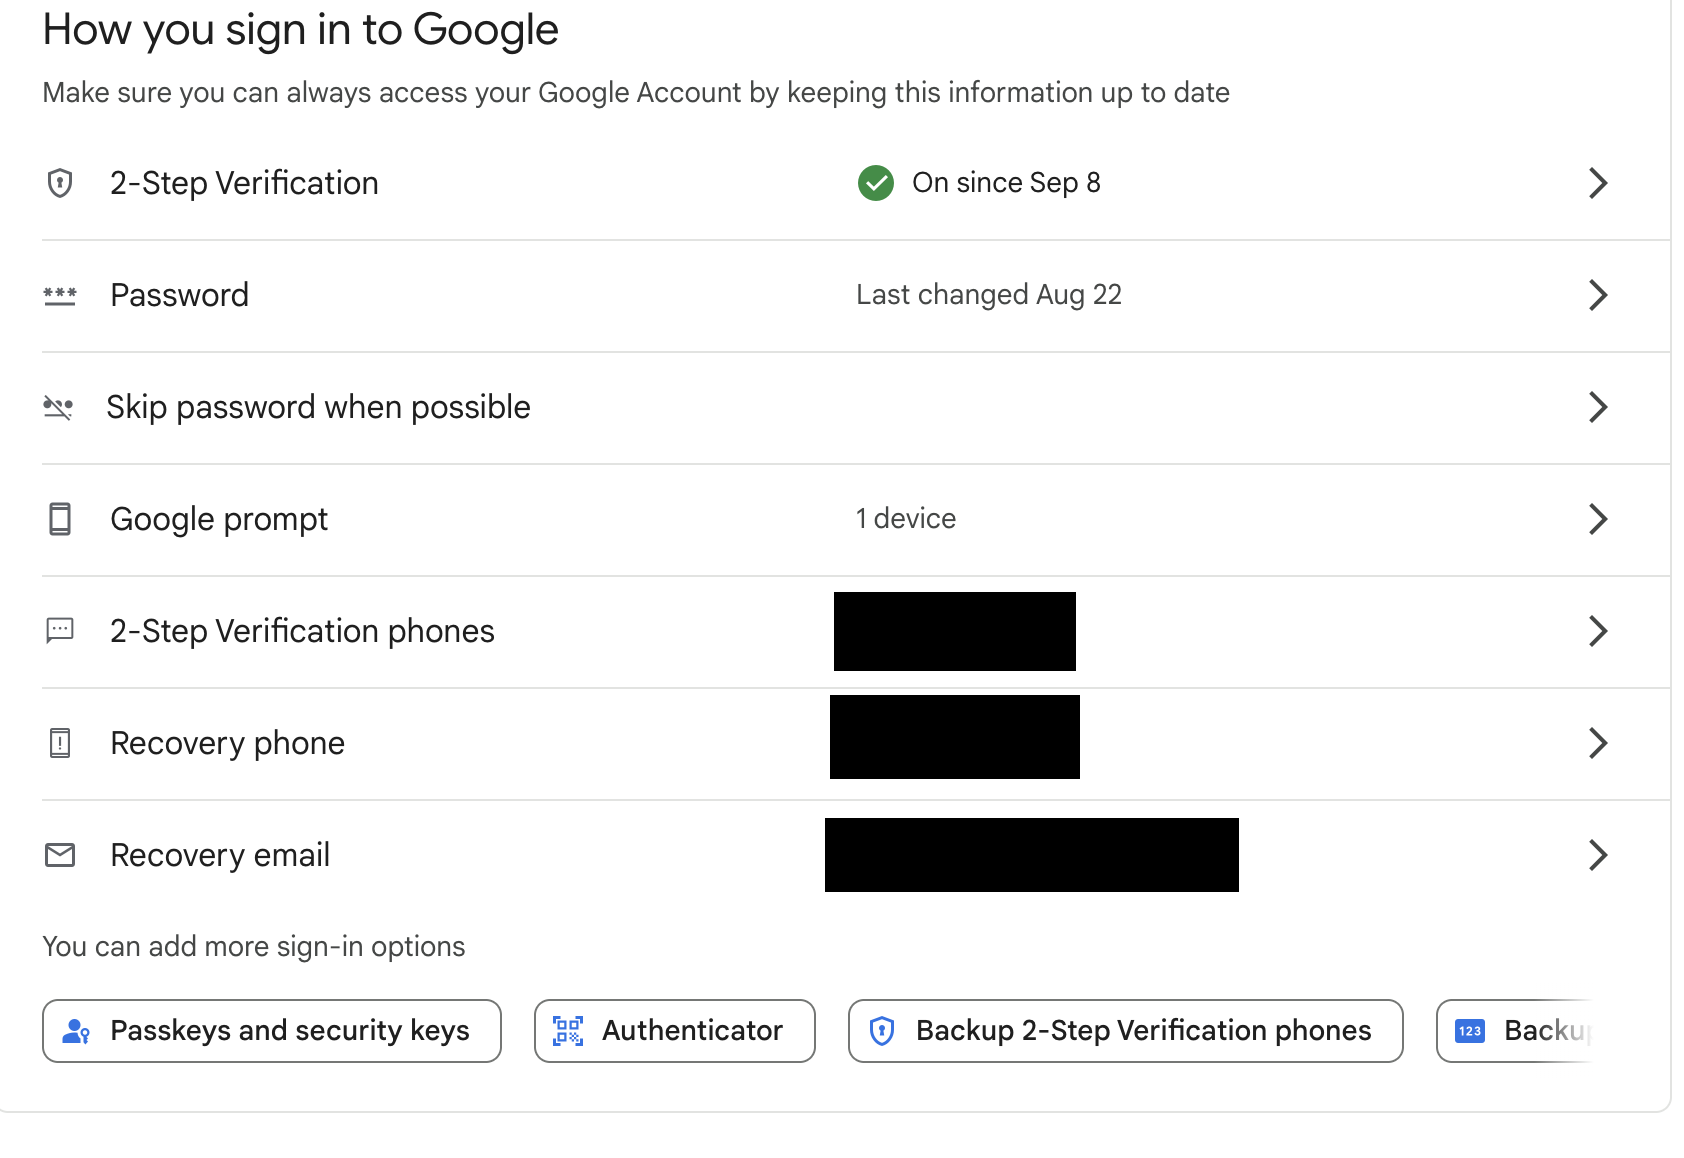Click the Password asterisks icon
1684x1158 pixels.
tap(60, 295)
